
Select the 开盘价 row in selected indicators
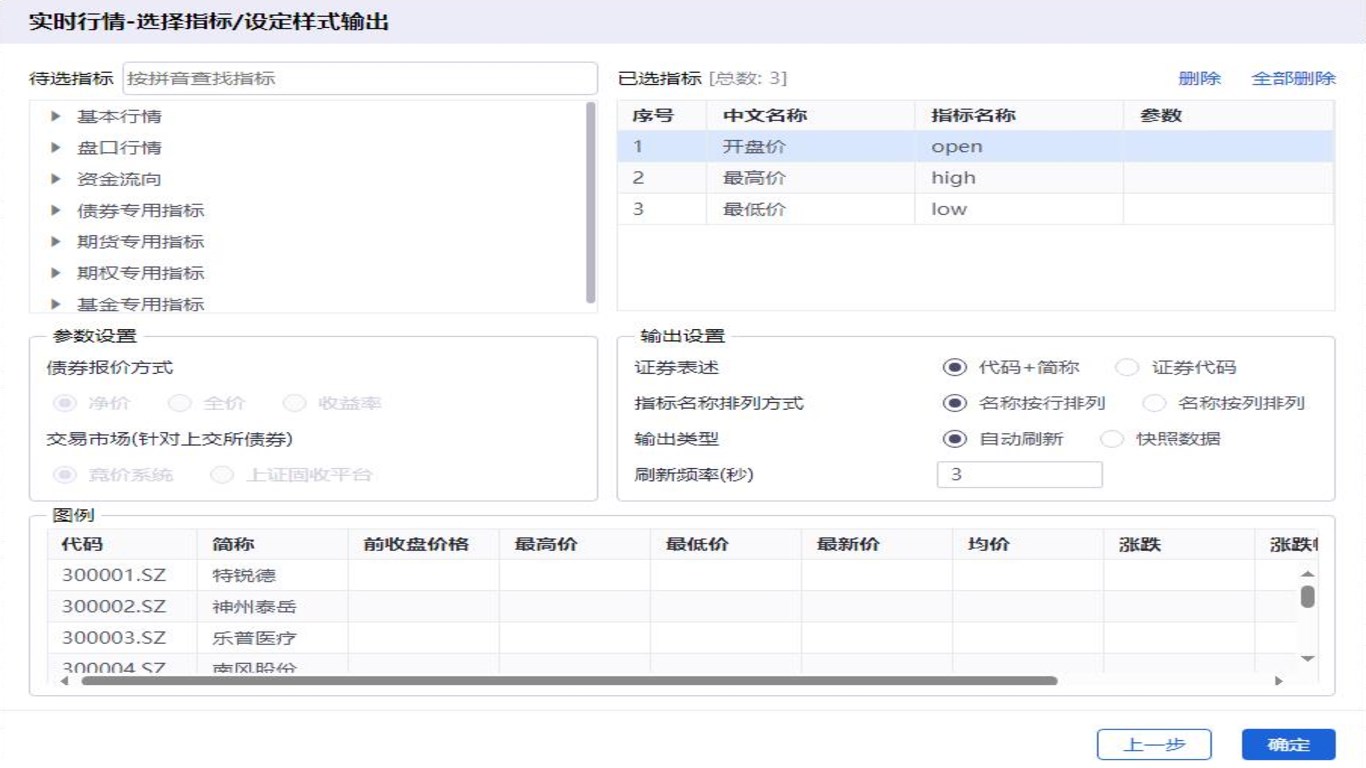coord(975,146)
